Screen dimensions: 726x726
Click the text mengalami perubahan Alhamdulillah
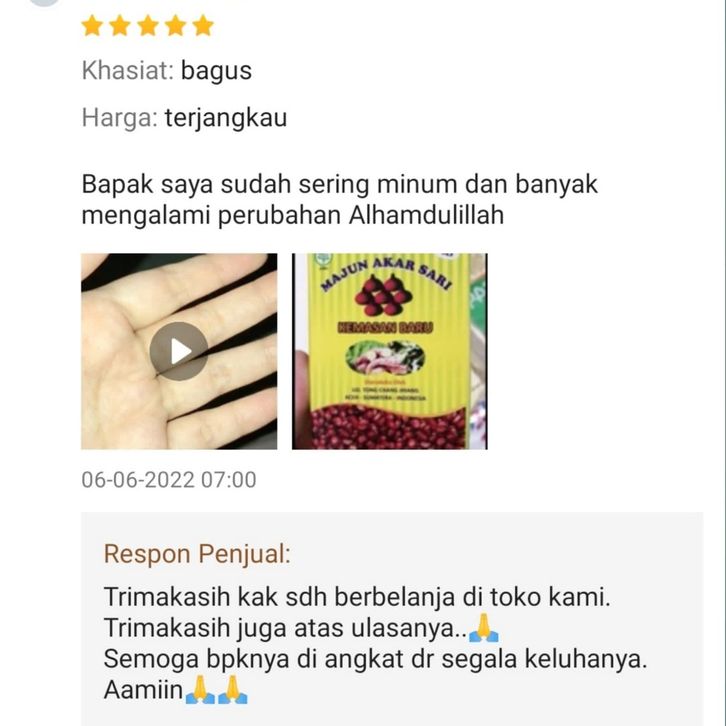tap(293, 215)
